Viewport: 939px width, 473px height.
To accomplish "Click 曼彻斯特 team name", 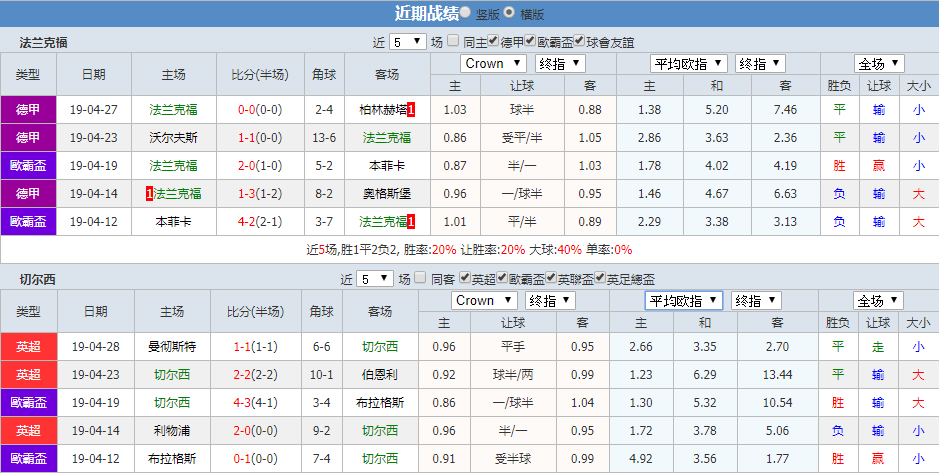I will point(172,347).
